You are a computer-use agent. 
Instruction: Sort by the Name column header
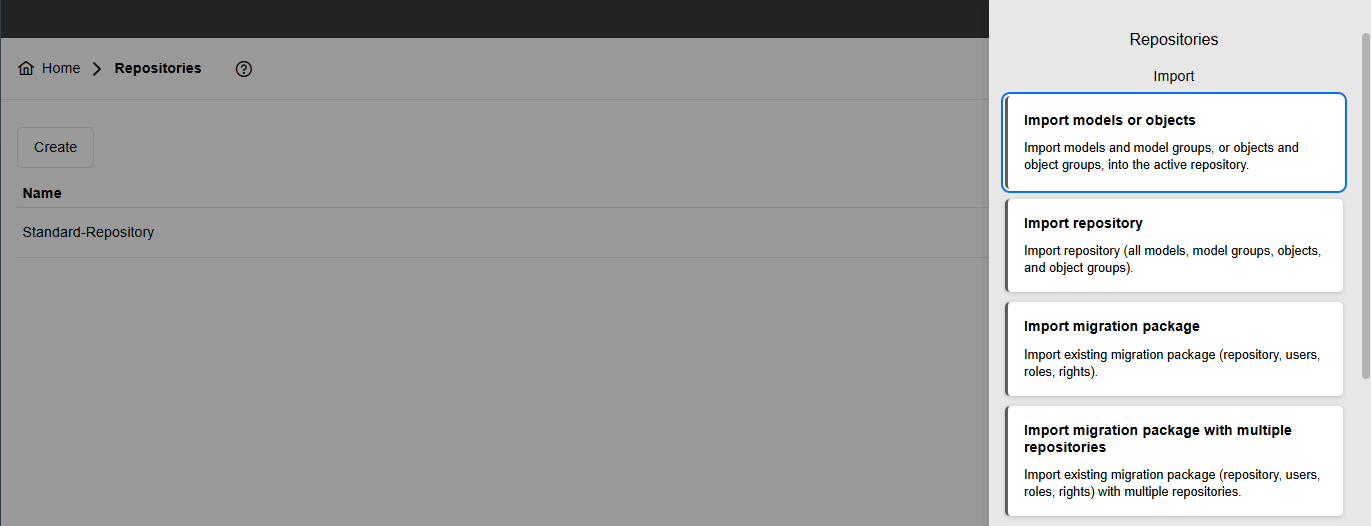click(42, 193)
